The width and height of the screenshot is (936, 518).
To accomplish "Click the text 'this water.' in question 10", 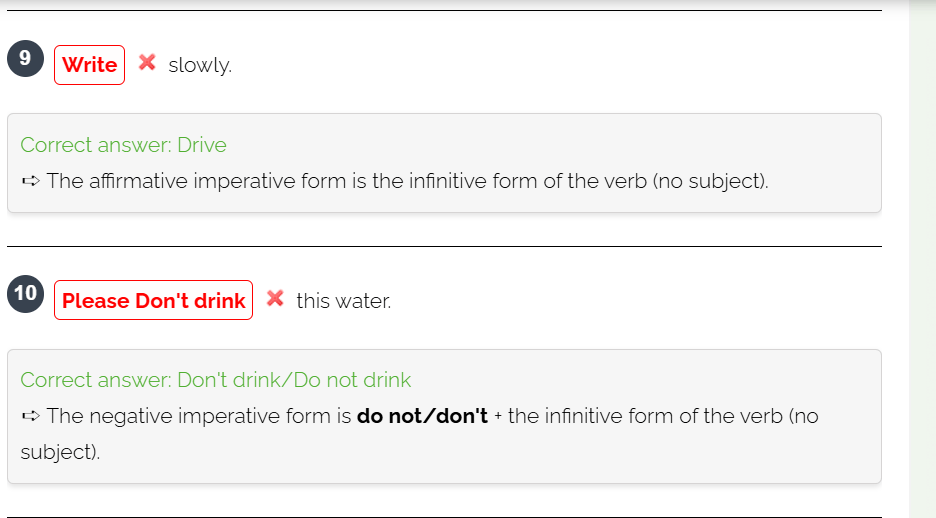I will pyautogui.click(x=344, y=301).
